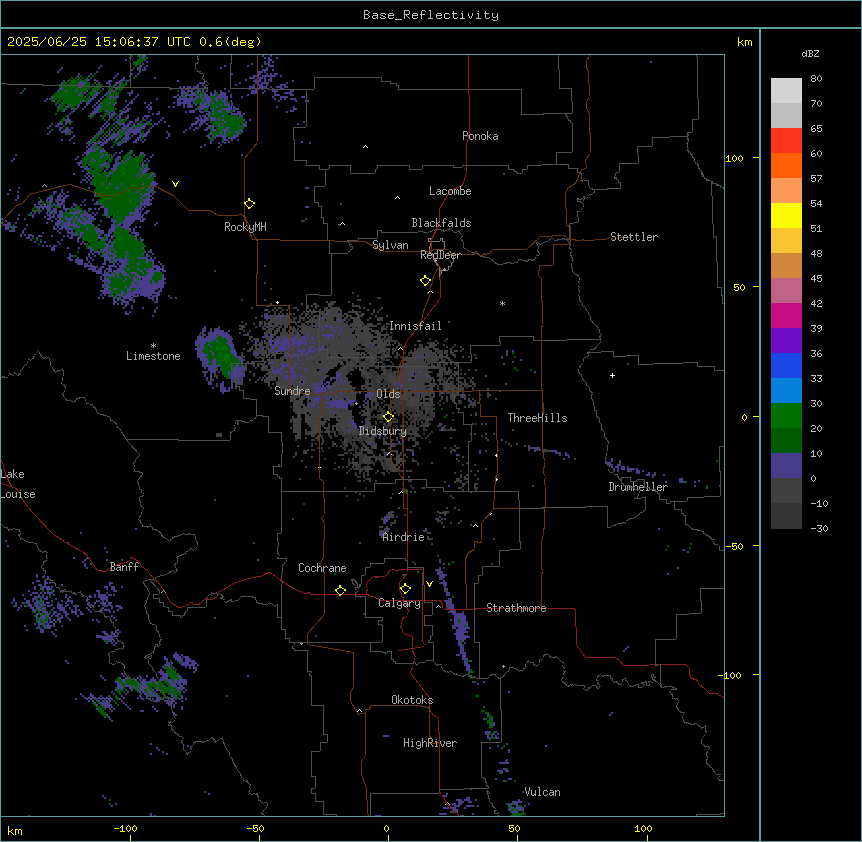This screenshot has width=862, height=842.
Task: Click the Innisfail label
Action: (415, 326)
